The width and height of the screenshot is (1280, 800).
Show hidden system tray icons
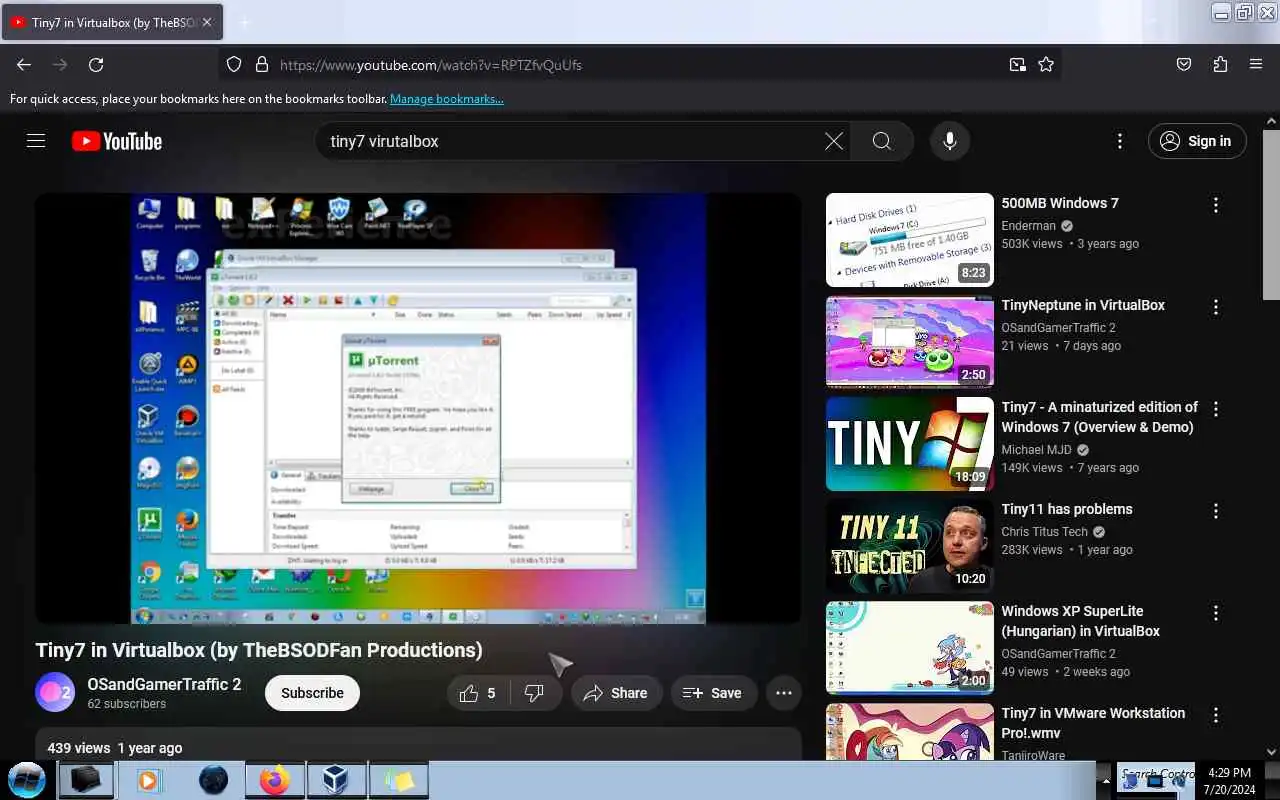click(x=1106, y=780)
